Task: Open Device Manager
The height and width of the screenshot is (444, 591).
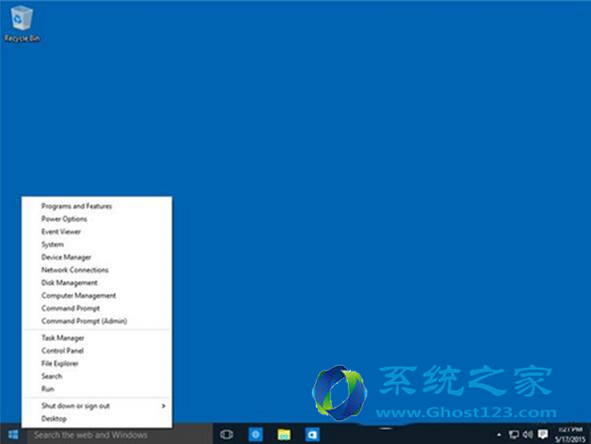Action: pos(97,257)
